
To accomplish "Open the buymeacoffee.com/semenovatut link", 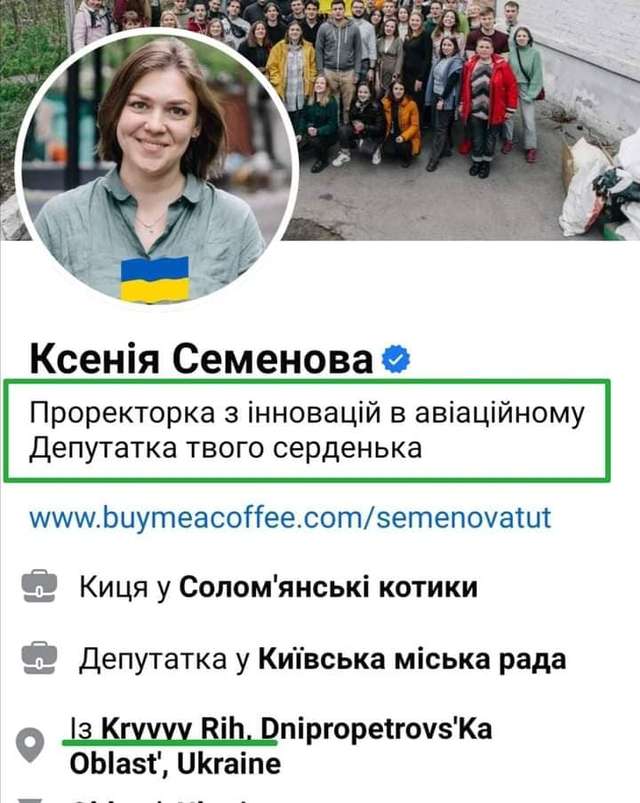I will point(290,518).
